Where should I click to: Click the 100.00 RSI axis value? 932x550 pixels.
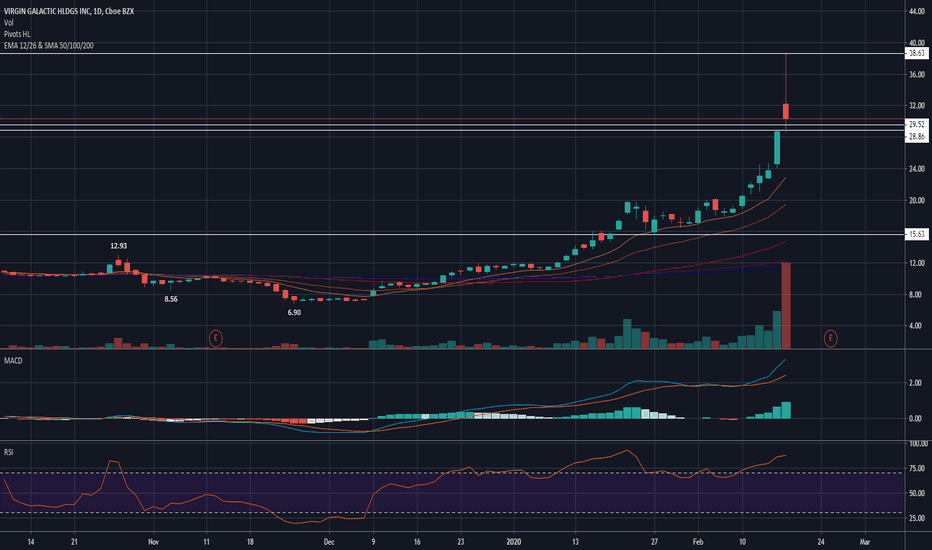pos(918,444)
